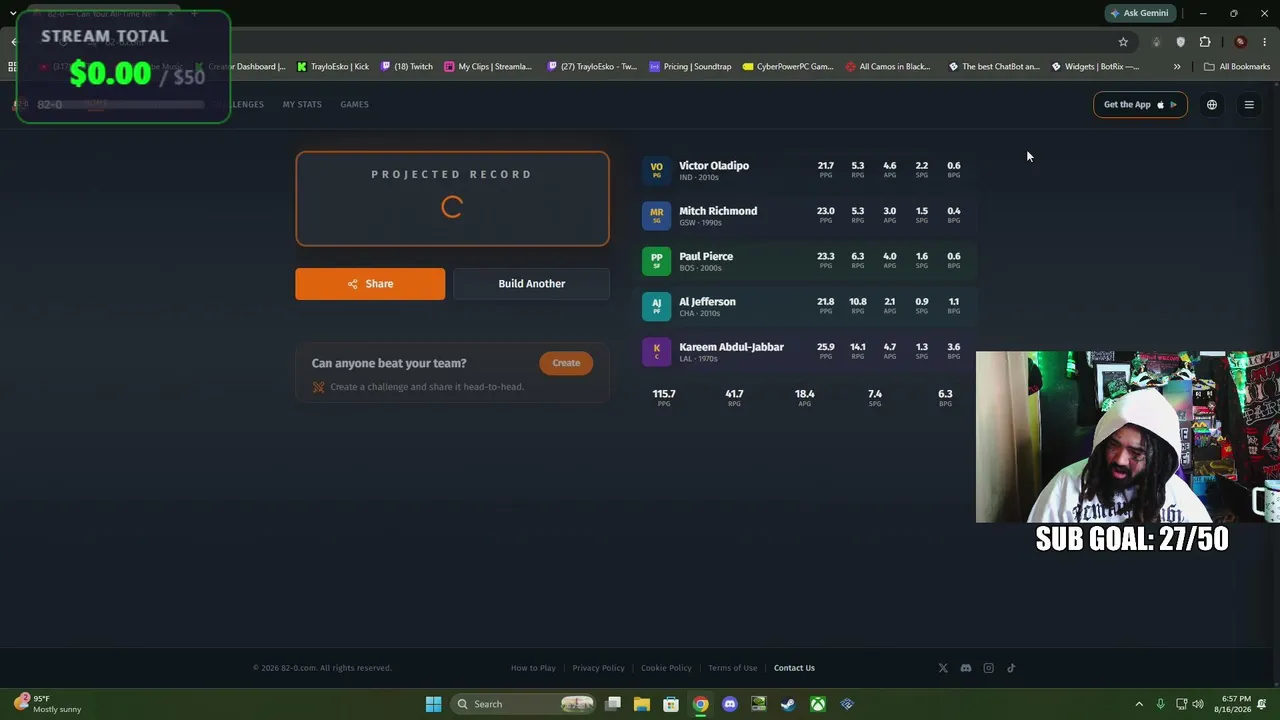Click the Get the App button
Screen dimensions: 1280x720
[1140, 105]
